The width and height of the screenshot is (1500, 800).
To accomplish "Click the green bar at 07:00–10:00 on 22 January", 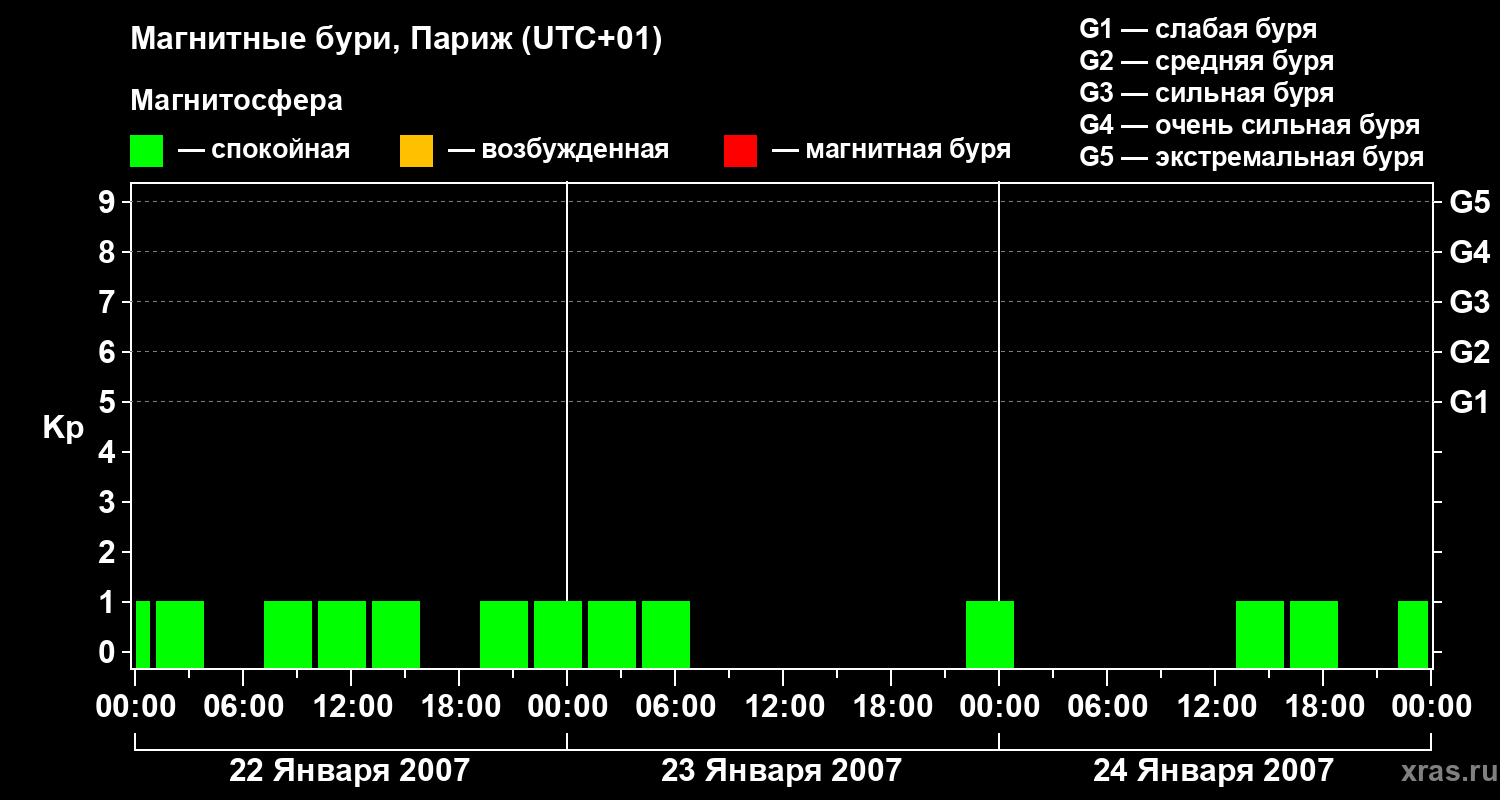I will (x=288, y=634).
